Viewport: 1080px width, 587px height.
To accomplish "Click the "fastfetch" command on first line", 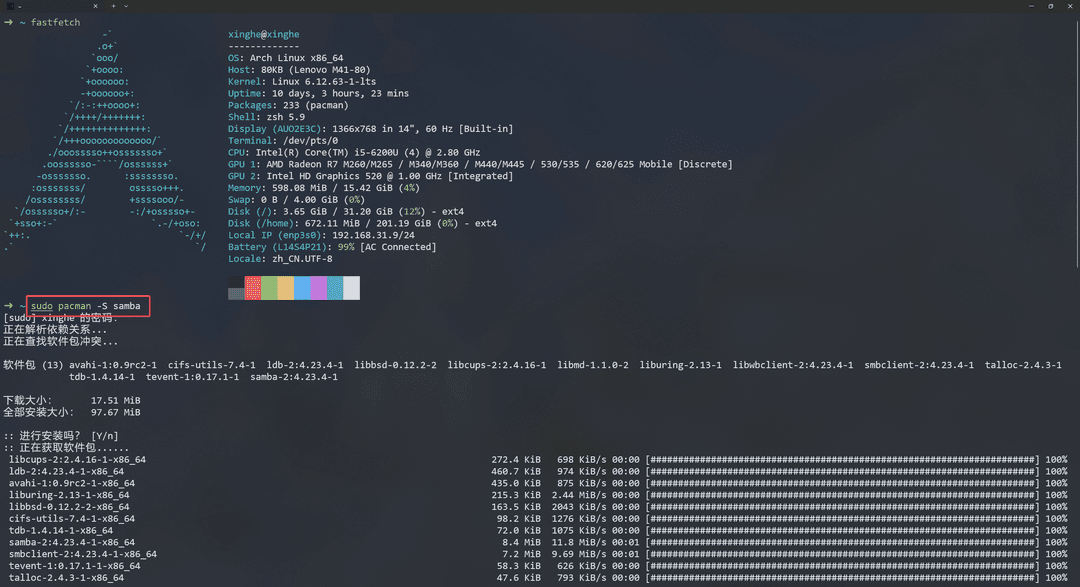I will (55, 23).
